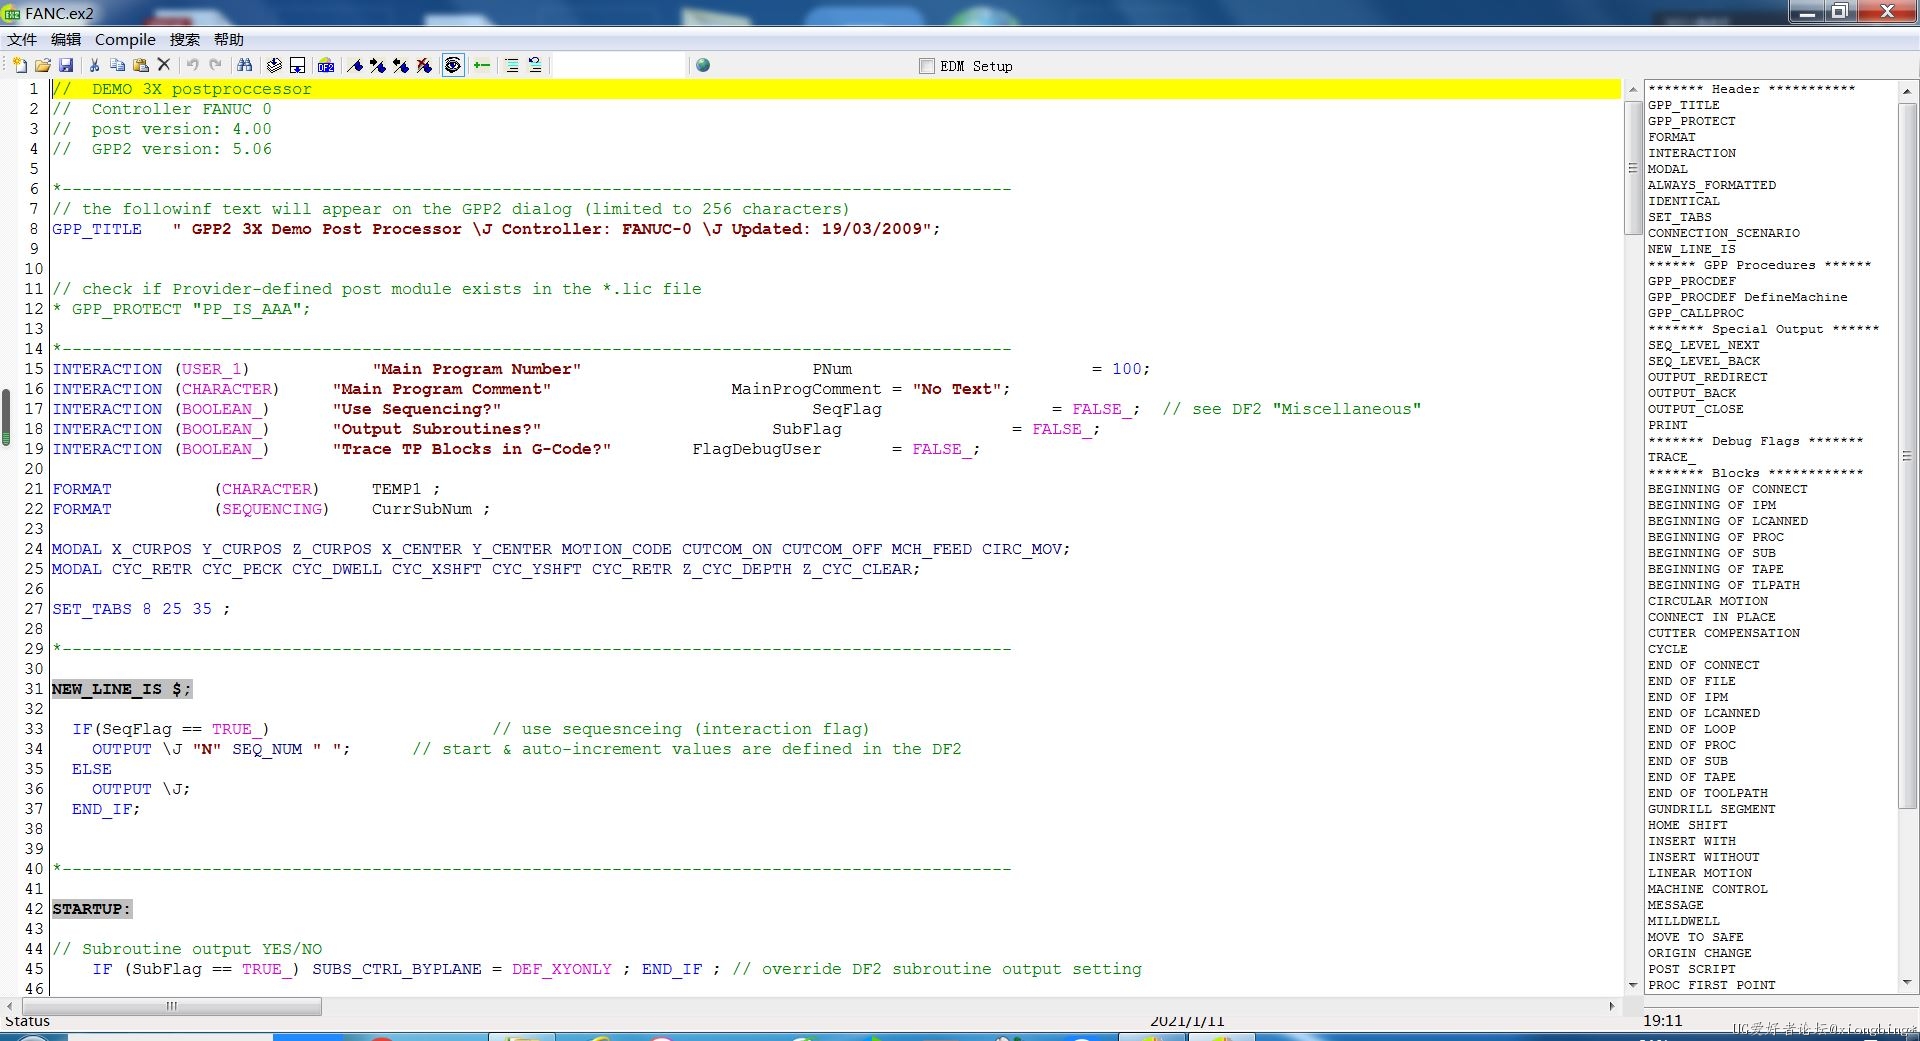Select GPP_TITLE in the keyword list
The height and width of the screenshot is (1041, 1920).
click(x=1684, y=105)
